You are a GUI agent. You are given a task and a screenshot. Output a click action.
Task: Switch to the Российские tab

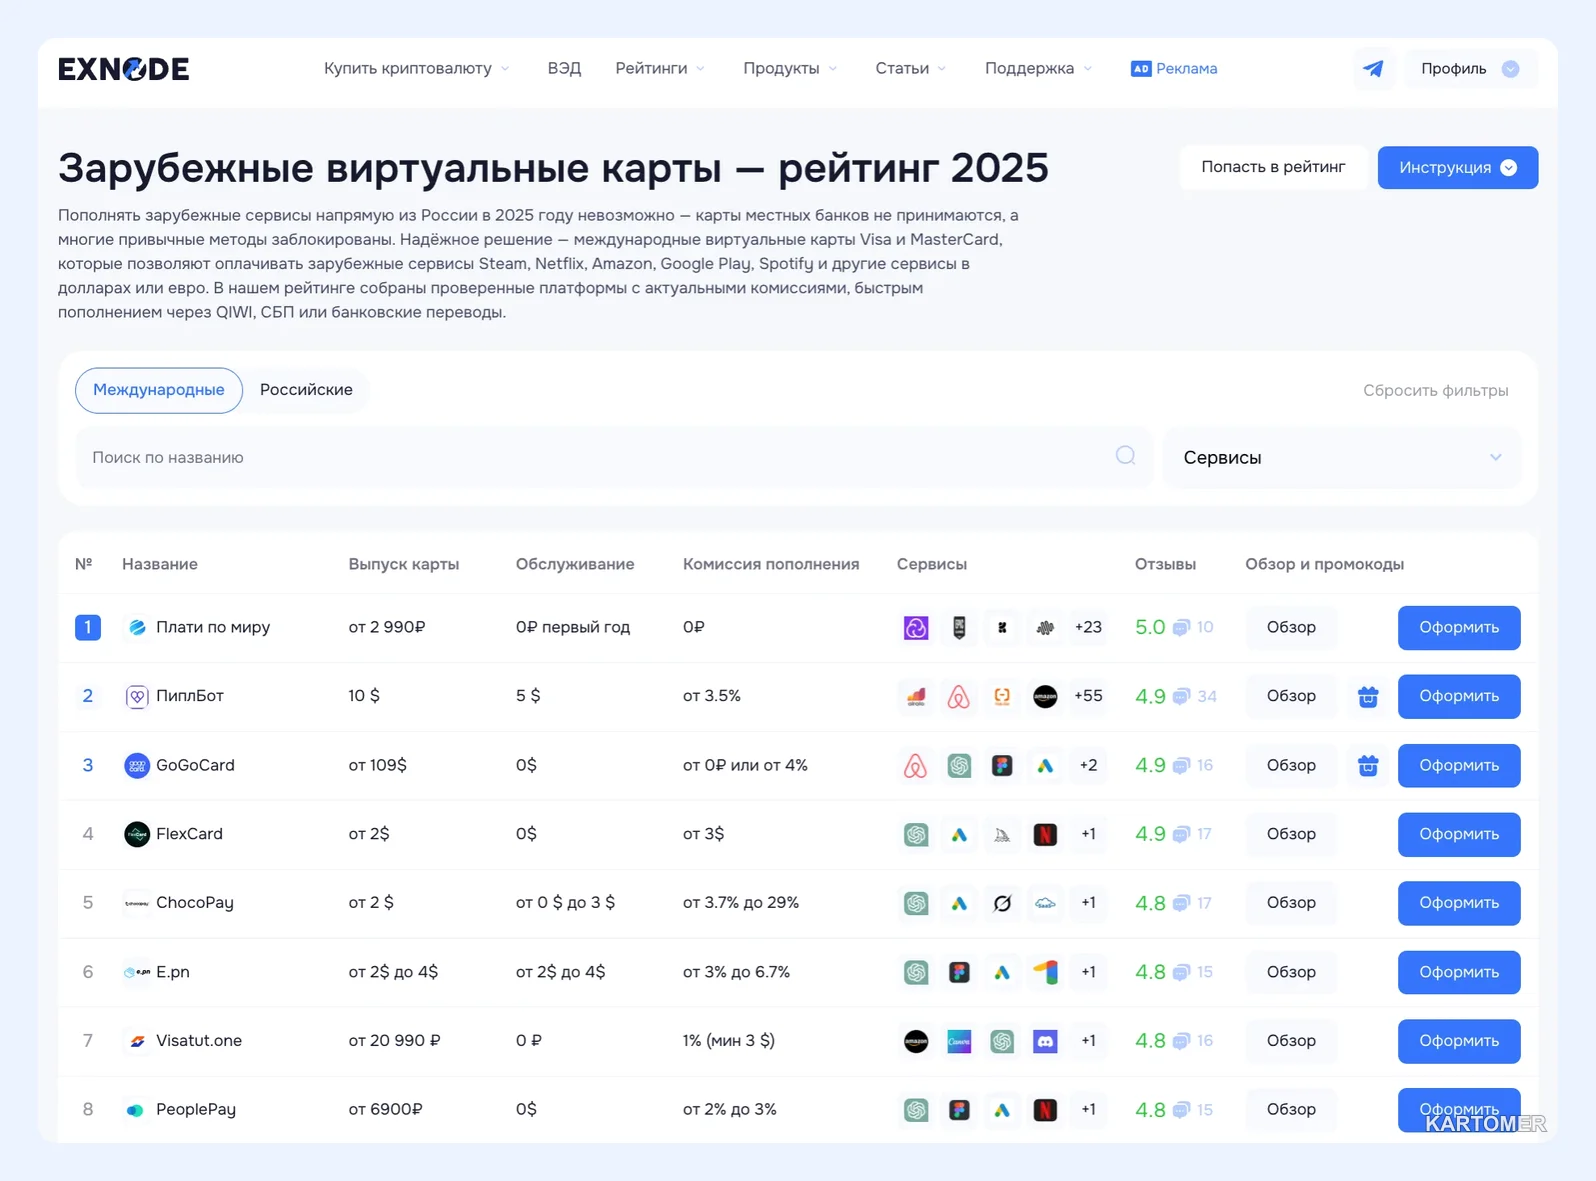point(306,390)
